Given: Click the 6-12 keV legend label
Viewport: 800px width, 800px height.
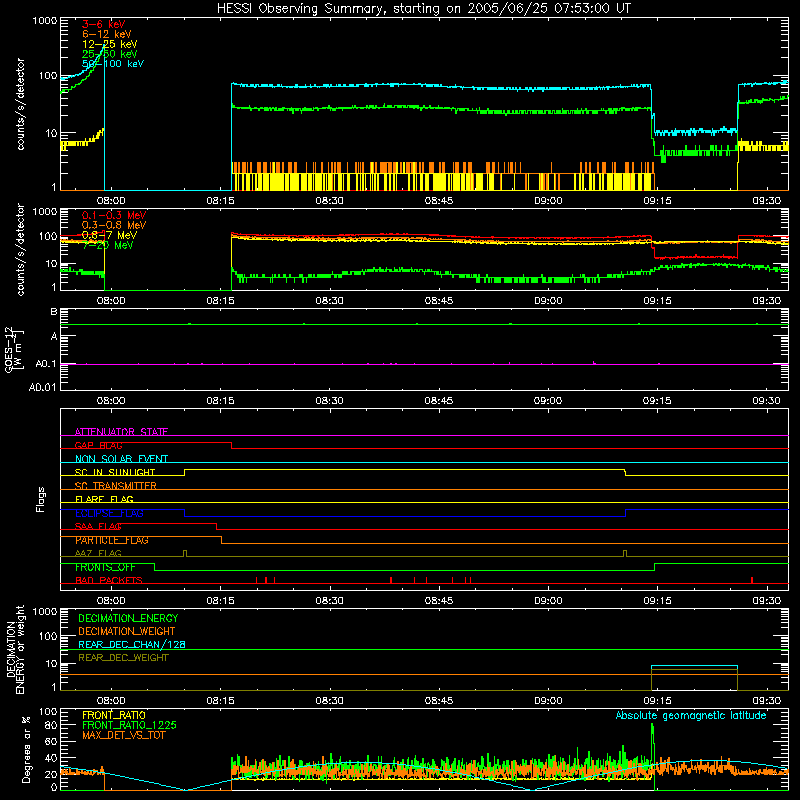Looking at the screenshot, I should 107,34.
